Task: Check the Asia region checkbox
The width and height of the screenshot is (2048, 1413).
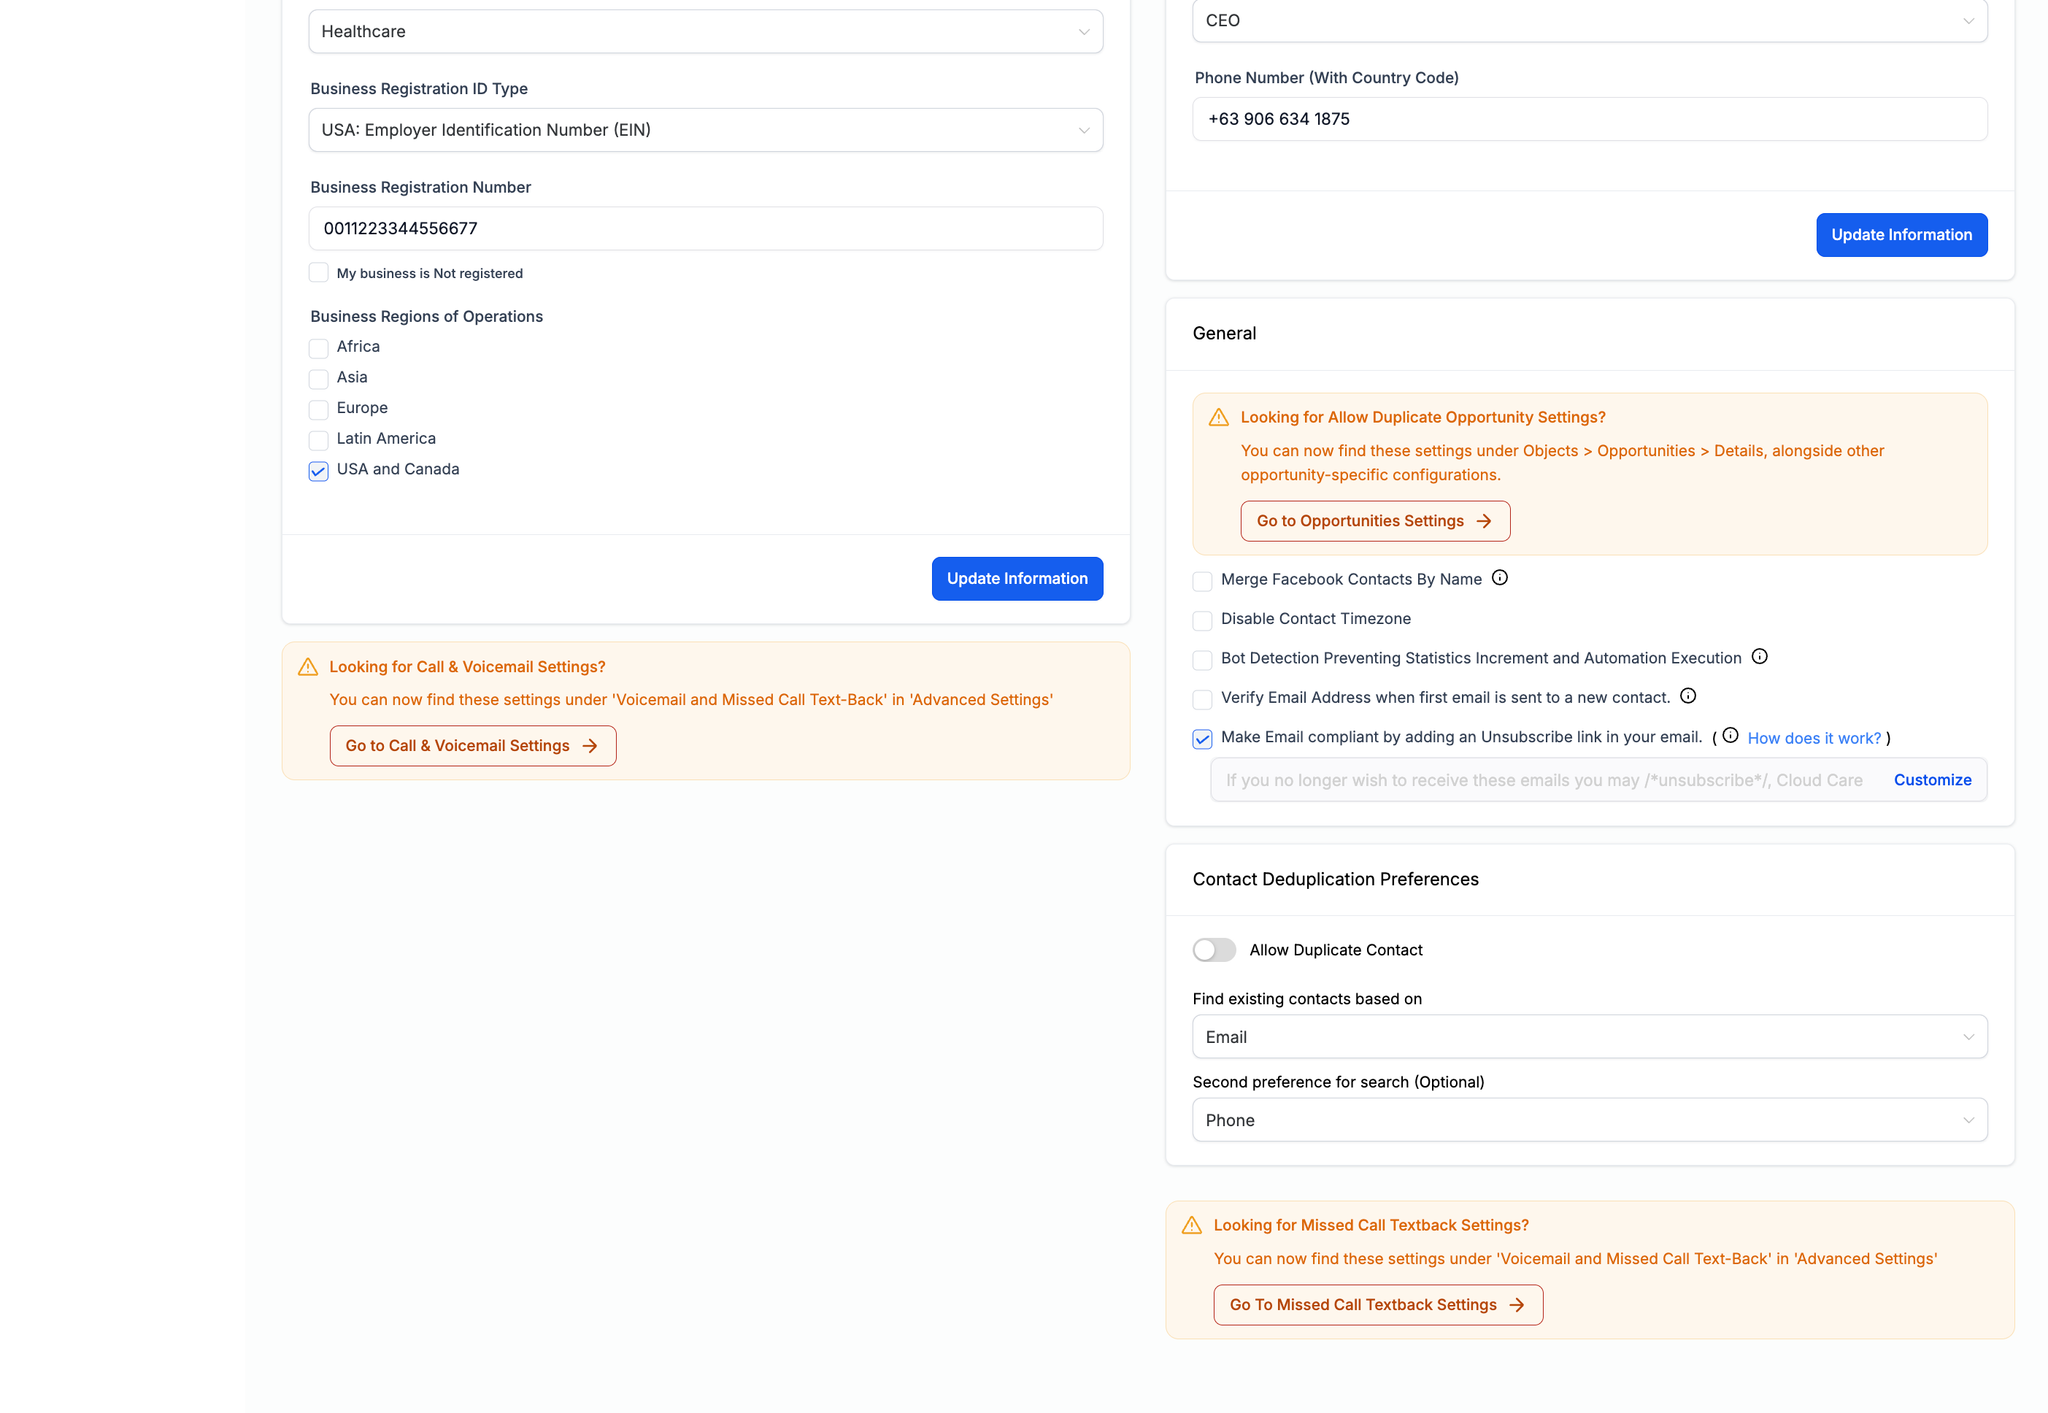Action: (319, 379)
